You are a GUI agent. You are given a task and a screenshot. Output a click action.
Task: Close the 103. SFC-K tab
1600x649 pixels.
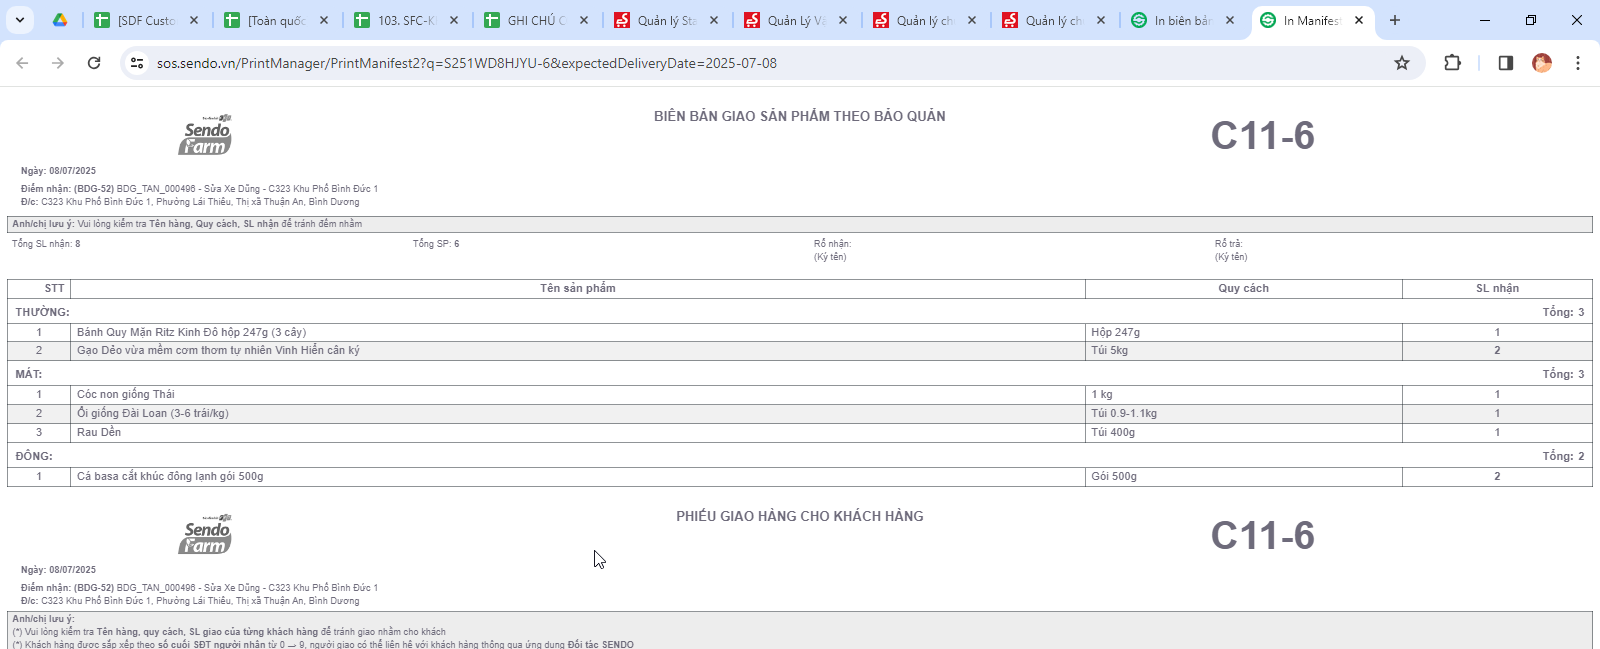454,20
